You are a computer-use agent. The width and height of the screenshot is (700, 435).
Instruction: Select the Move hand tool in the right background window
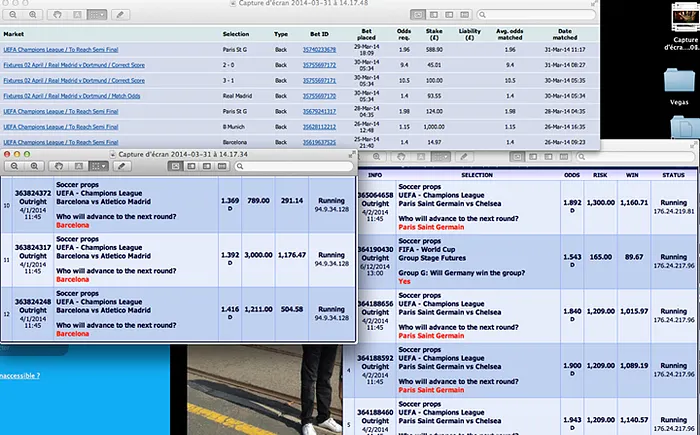pyautogui.click(x=401, y=157)
